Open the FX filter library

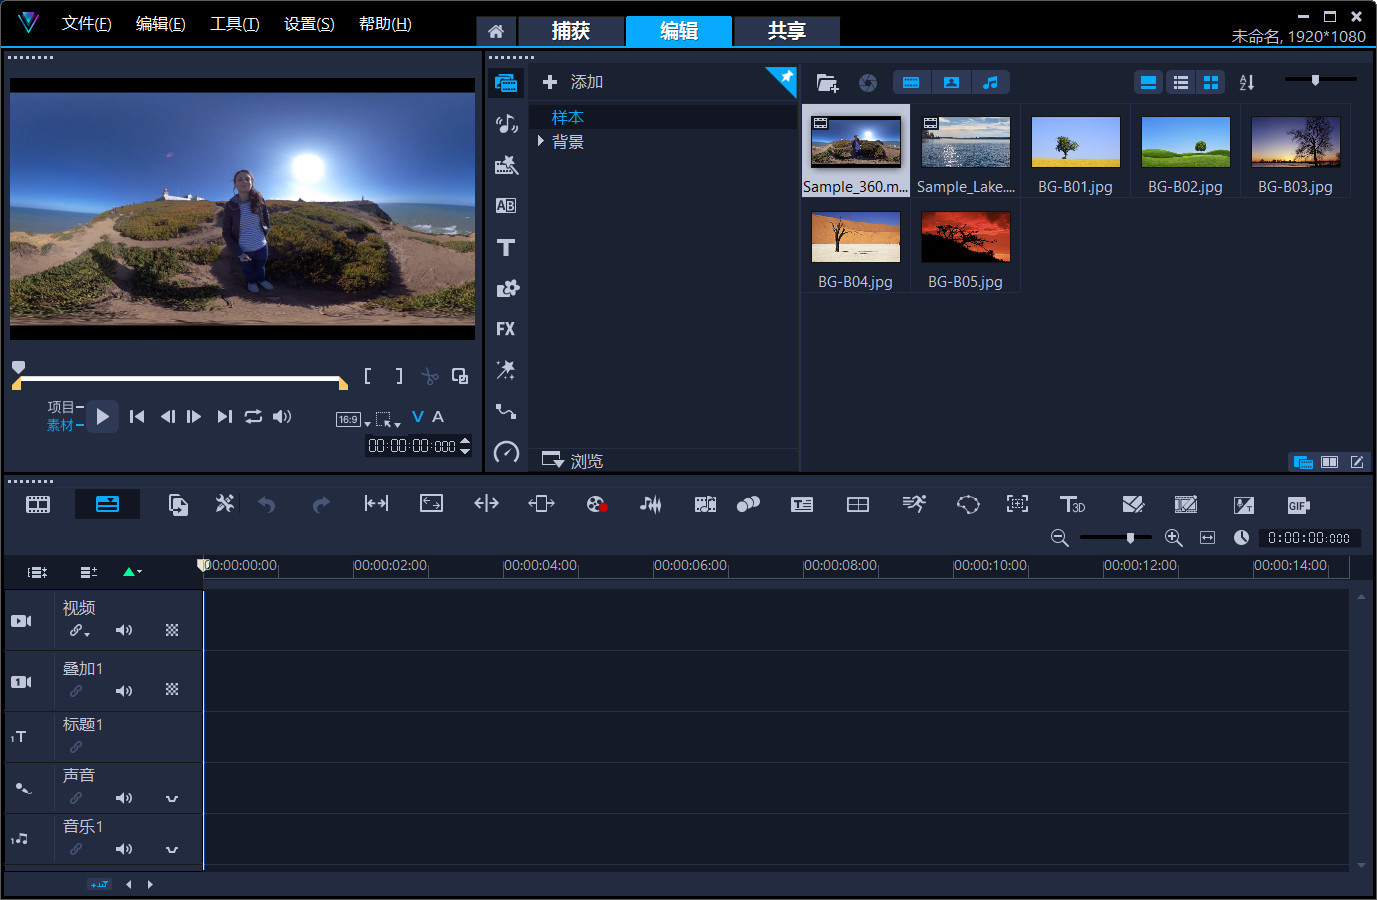(x=506, y=329)
